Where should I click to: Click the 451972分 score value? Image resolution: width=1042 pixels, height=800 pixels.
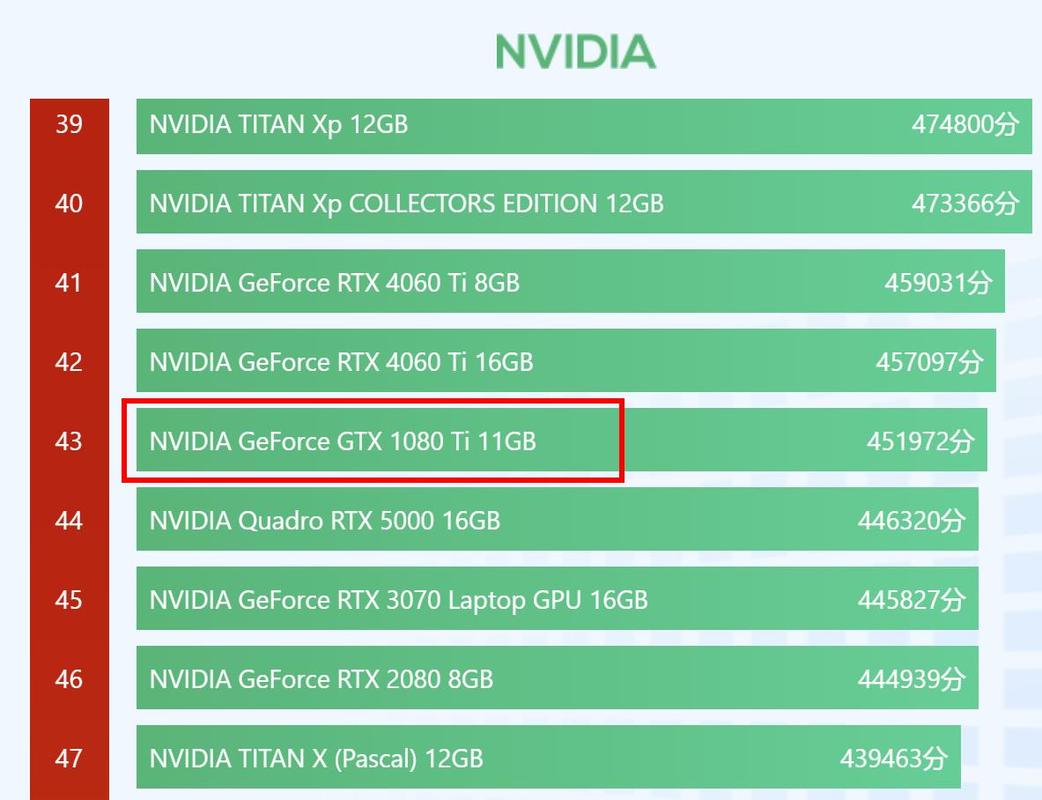pyautogui.click(x=920, y=441)
